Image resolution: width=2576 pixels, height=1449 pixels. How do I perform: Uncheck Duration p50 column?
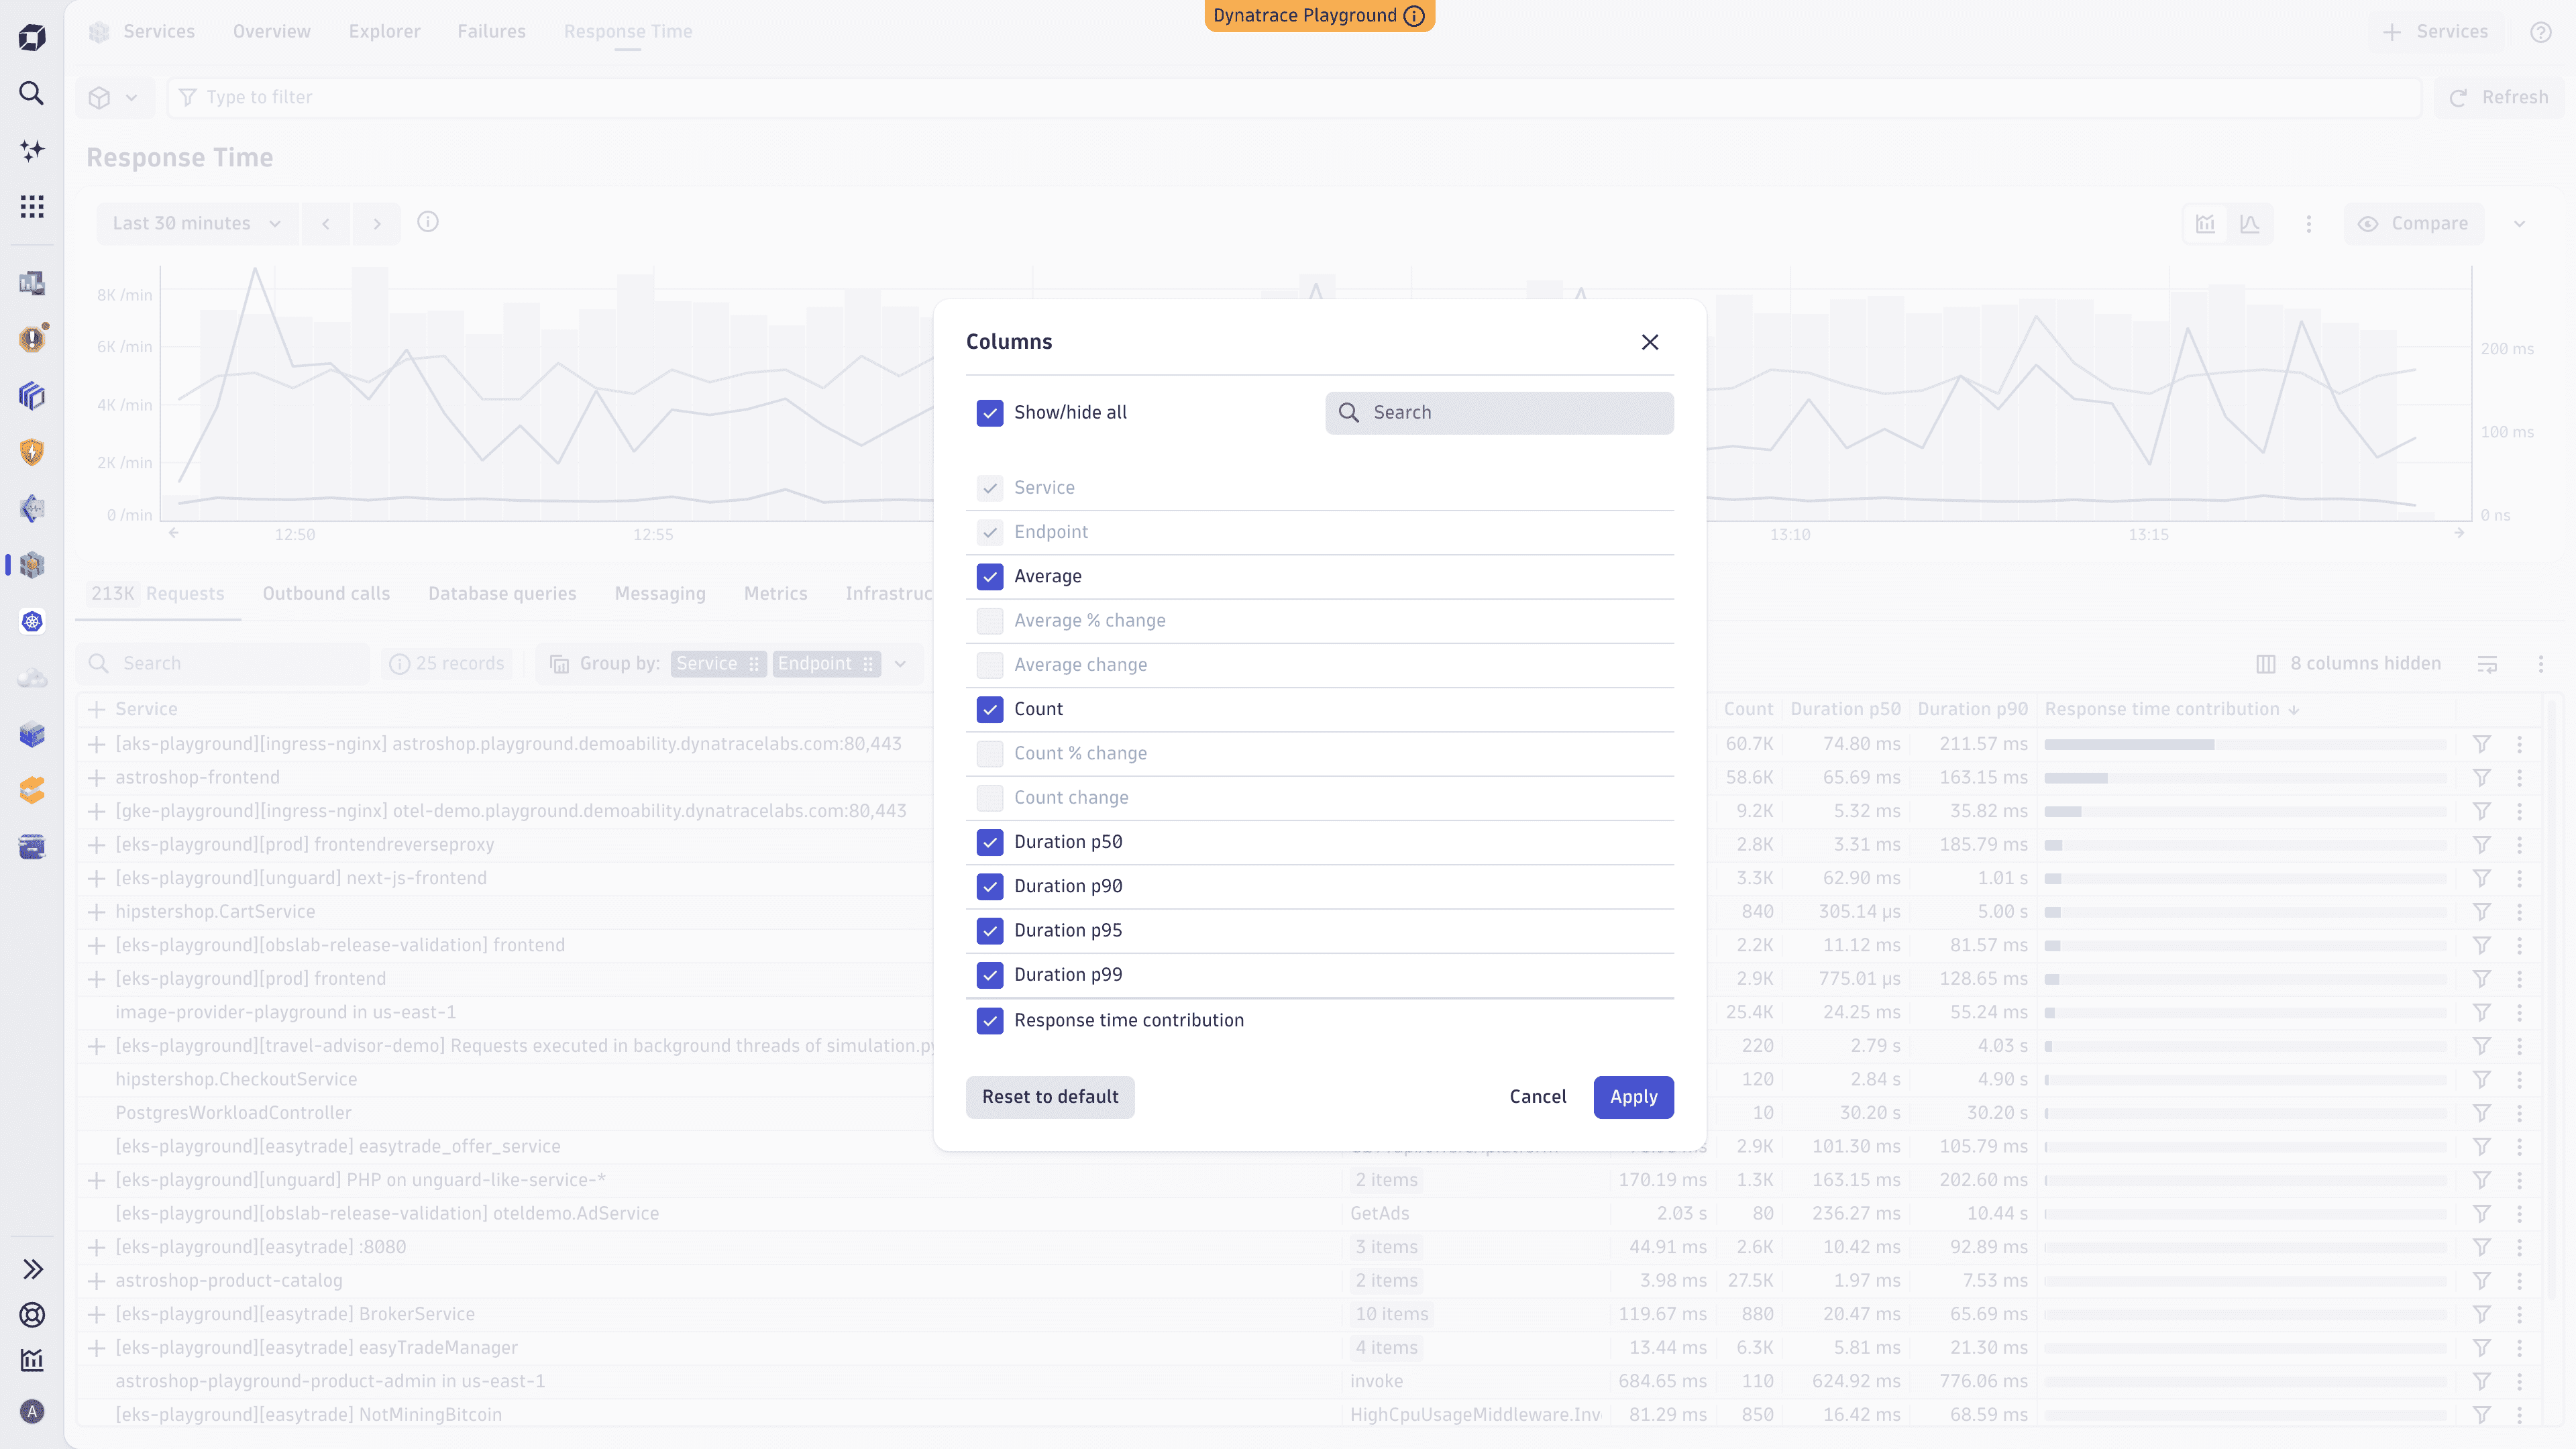point(989,843)
